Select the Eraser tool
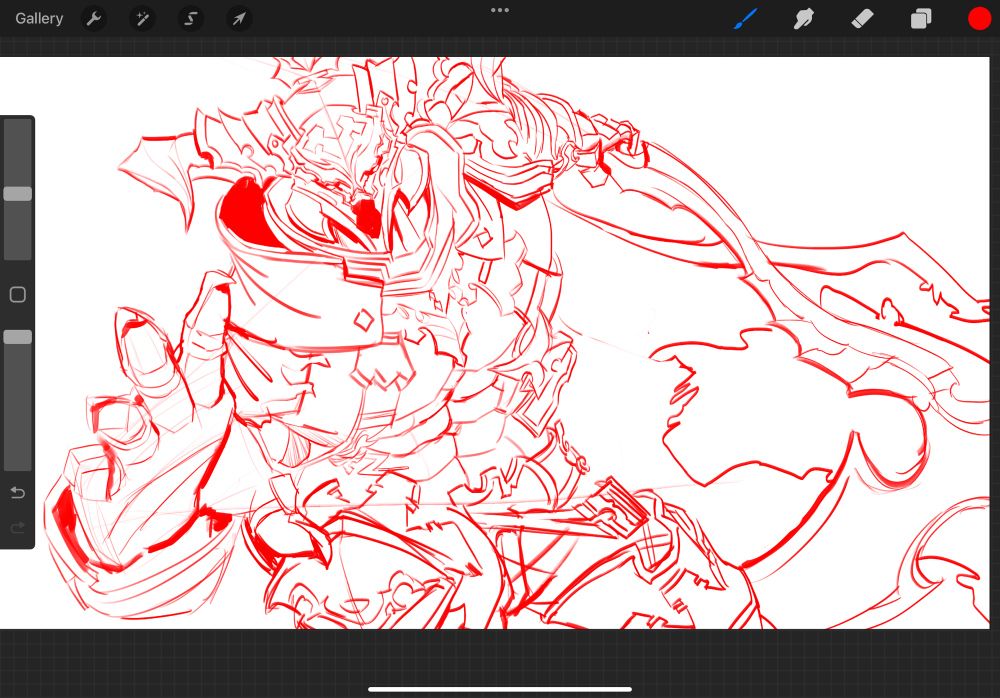1000x698 pixels. (862, 19)
